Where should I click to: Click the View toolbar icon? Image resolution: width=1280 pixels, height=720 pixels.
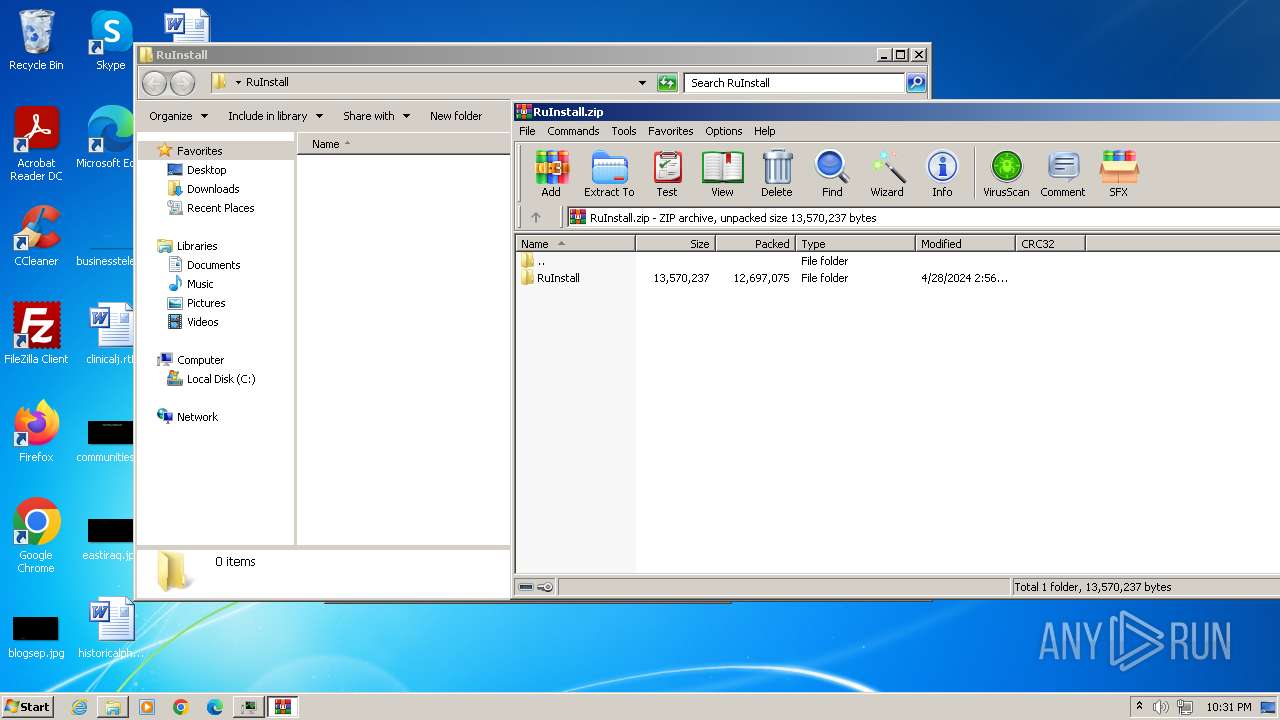[x=722, y=173]
